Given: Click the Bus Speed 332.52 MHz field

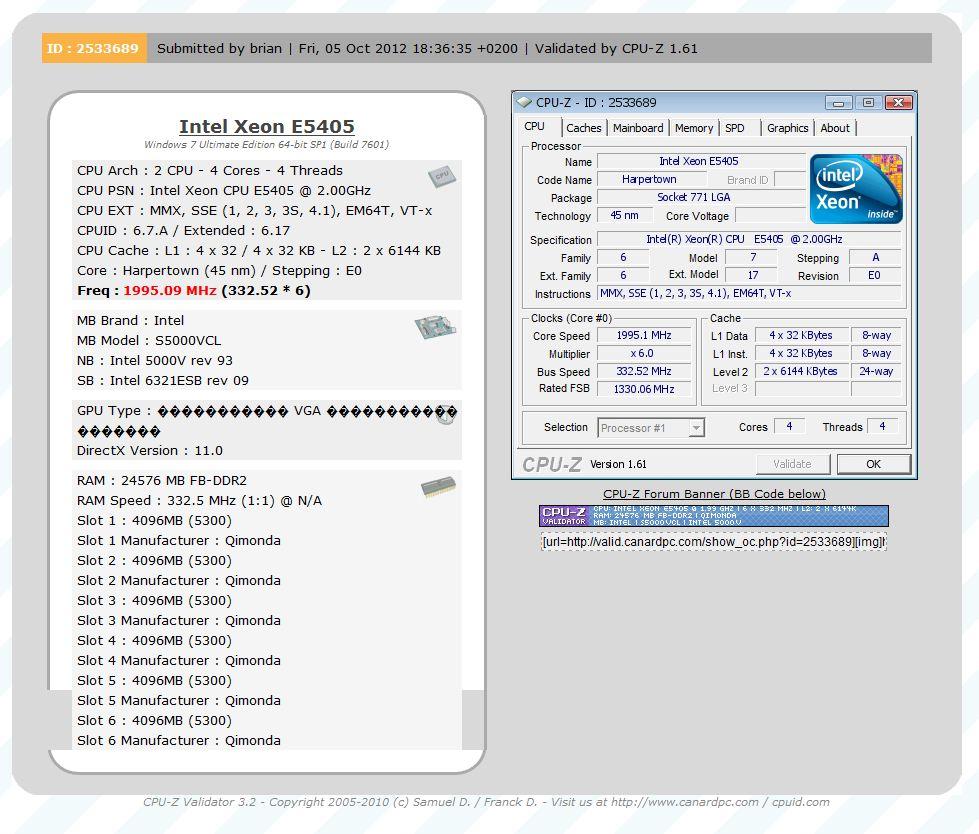Looking at the screenshot, I should coord(644,371).
